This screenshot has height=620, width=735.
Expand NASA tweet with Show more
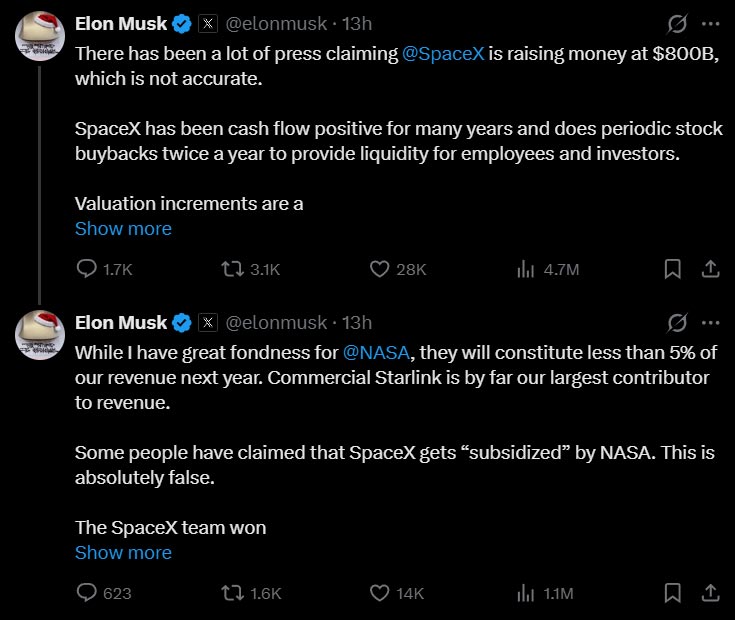[x=123, y=553]
